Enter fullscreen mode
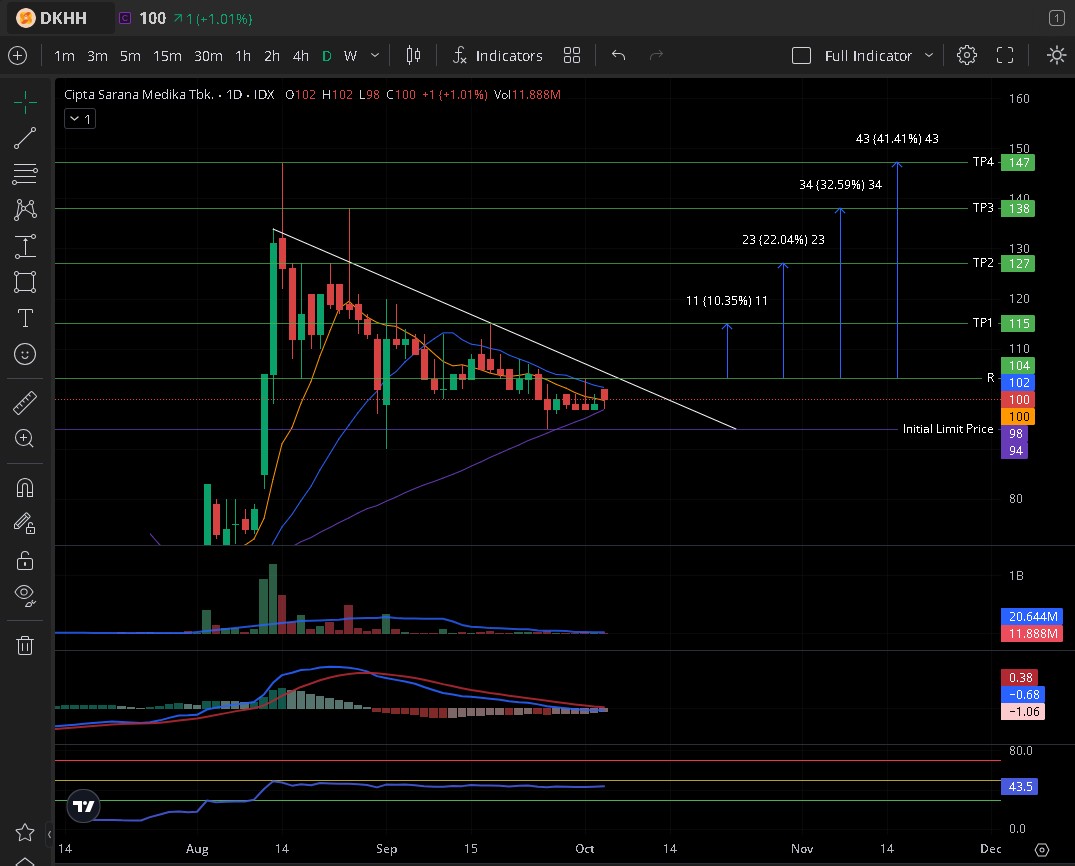Viewport: 1075px width, 866px height. coord(1005,56)
